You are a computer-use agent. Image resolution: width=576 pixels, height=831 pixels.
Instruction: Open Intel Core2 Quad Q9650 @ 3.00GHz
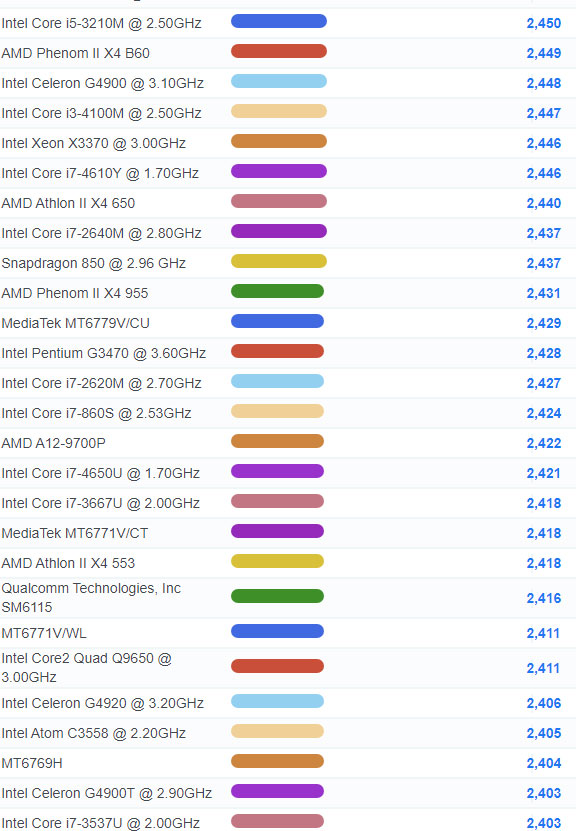(86, 668)
